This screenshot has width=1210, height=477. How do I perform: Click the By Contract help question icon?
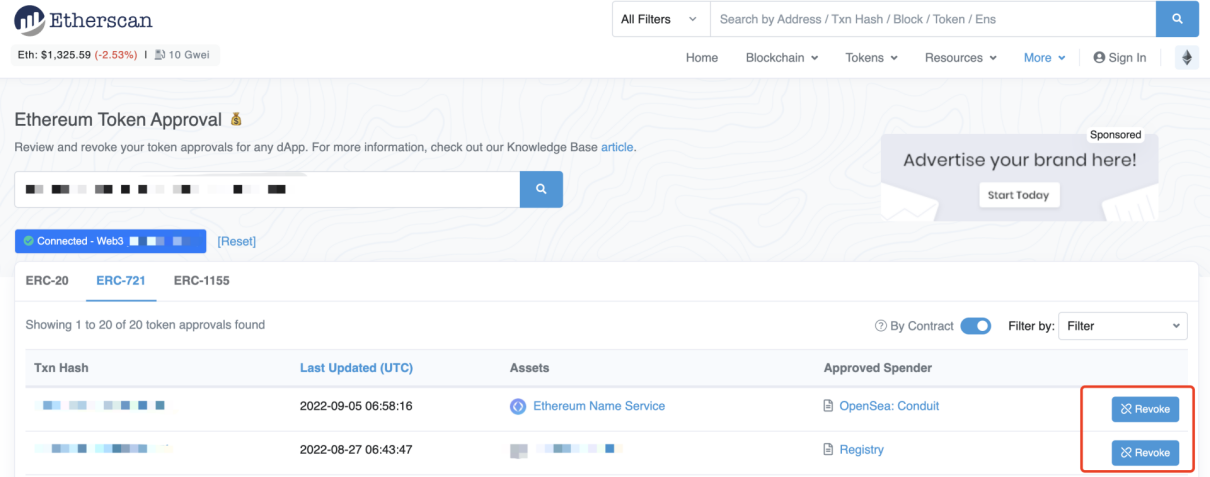tap(880, 326)
